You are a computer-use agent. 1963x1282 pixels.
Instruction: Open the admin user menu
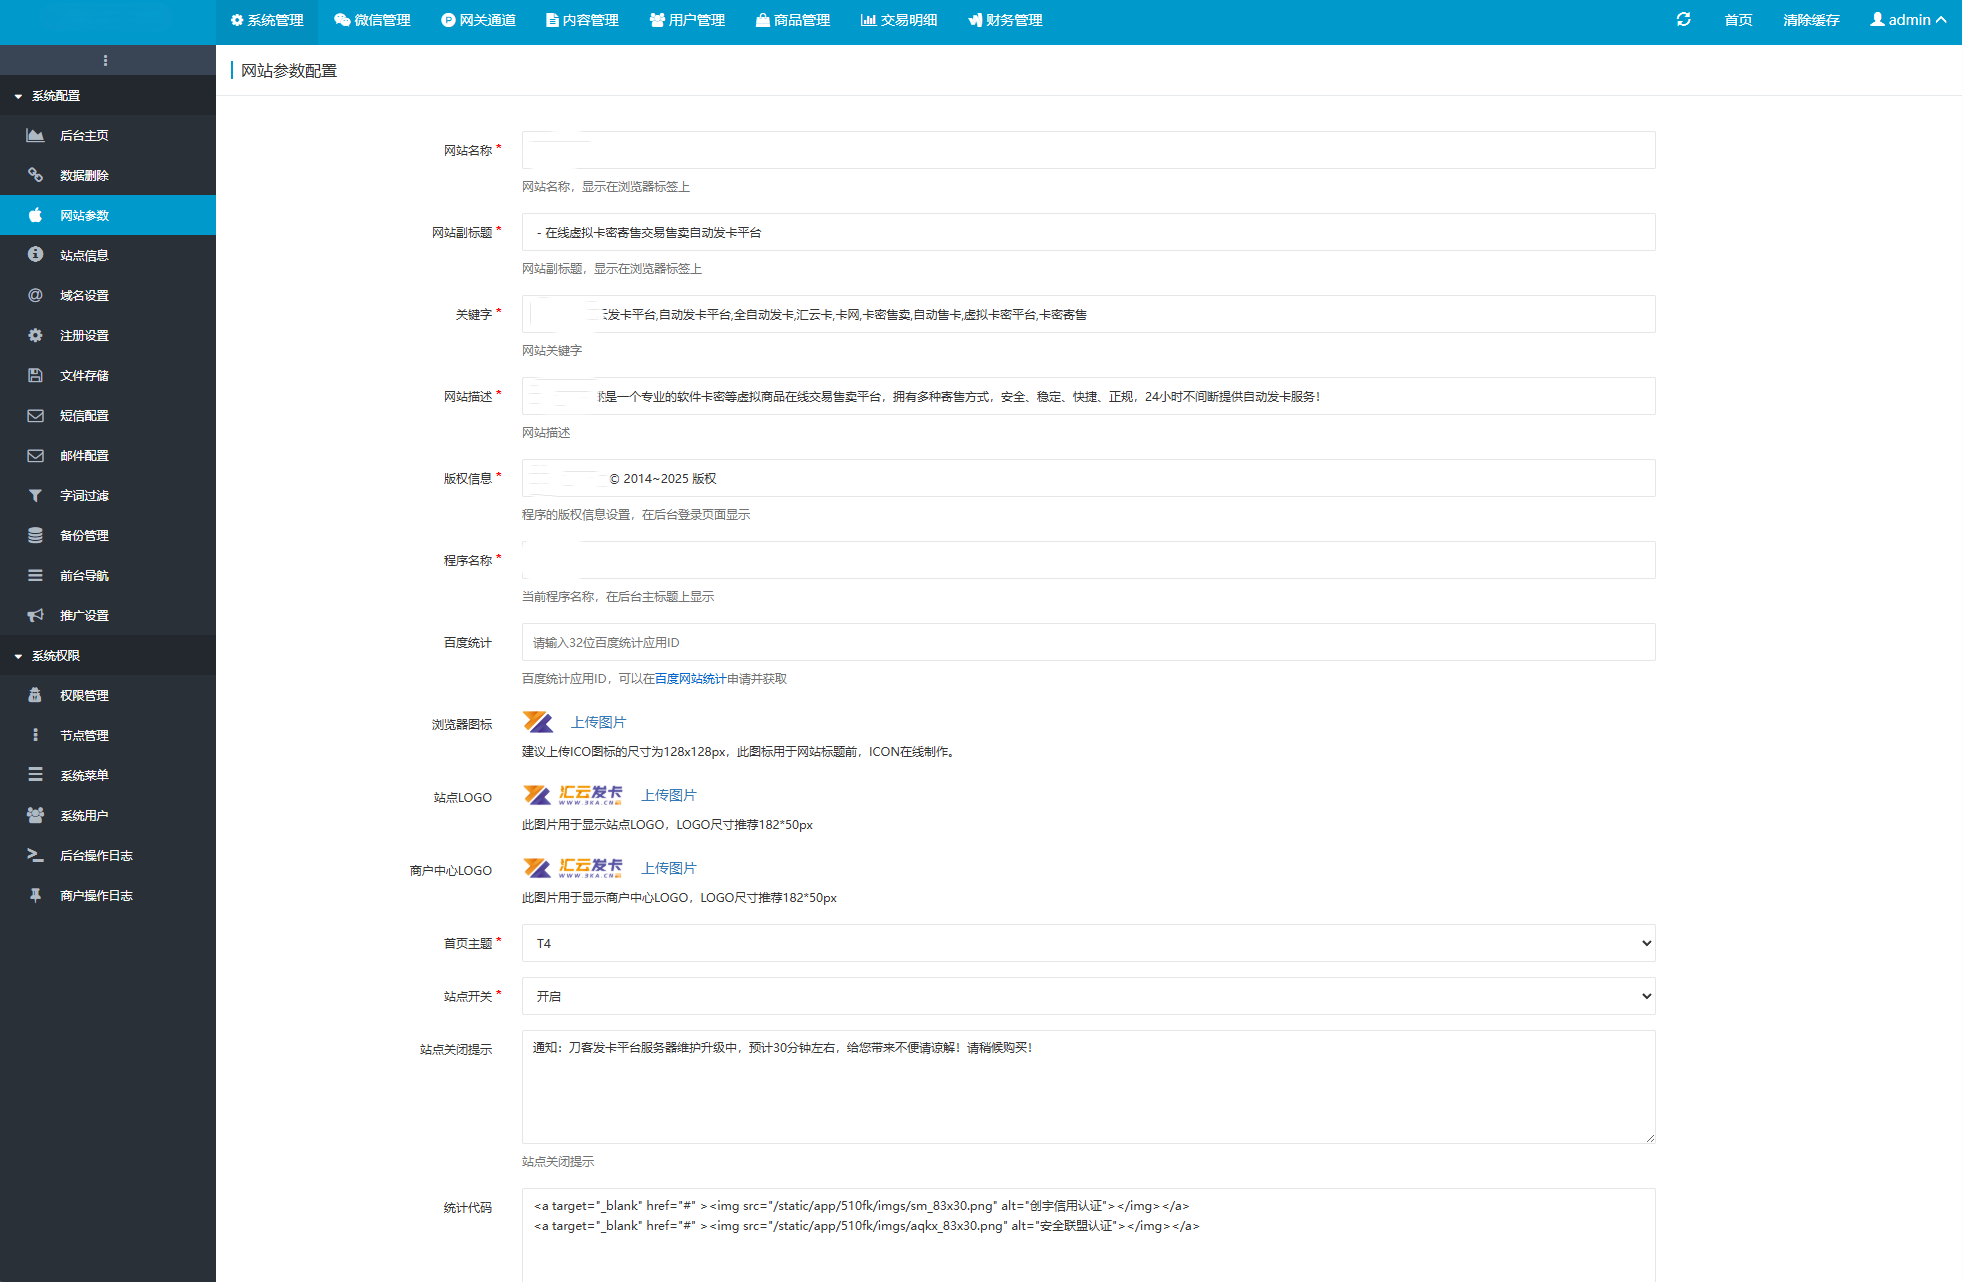1908,20
